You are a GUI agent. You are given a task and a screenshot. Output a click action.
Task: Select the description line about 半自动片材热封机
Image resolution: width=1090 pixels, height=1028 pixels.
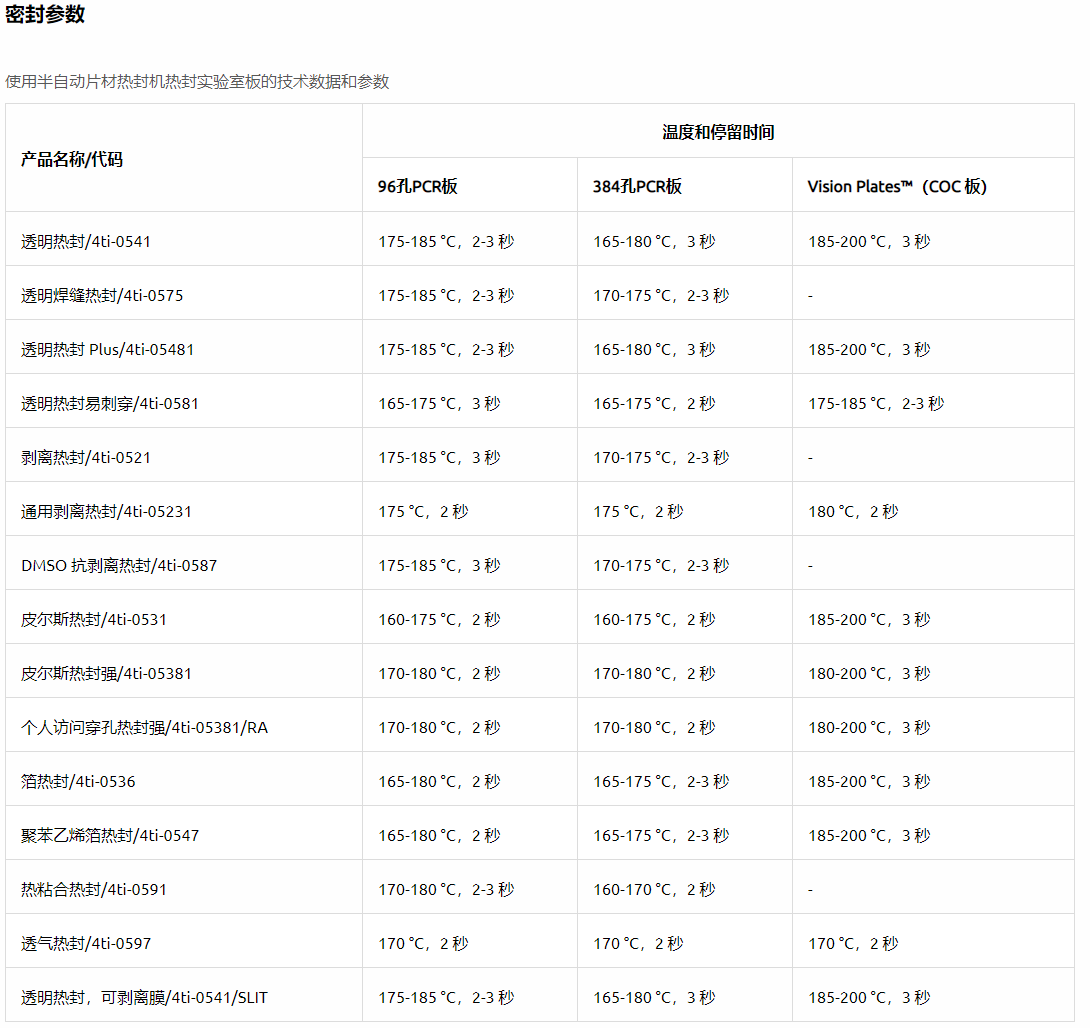pyautogui.click(x=197, y=81)
